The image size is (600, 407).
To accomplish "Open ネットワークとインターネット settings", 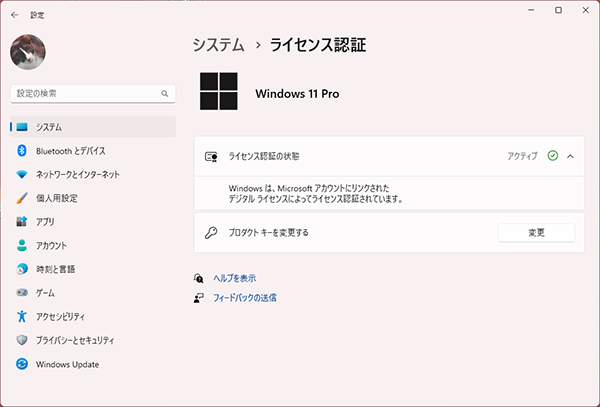I will click(93, 174).
